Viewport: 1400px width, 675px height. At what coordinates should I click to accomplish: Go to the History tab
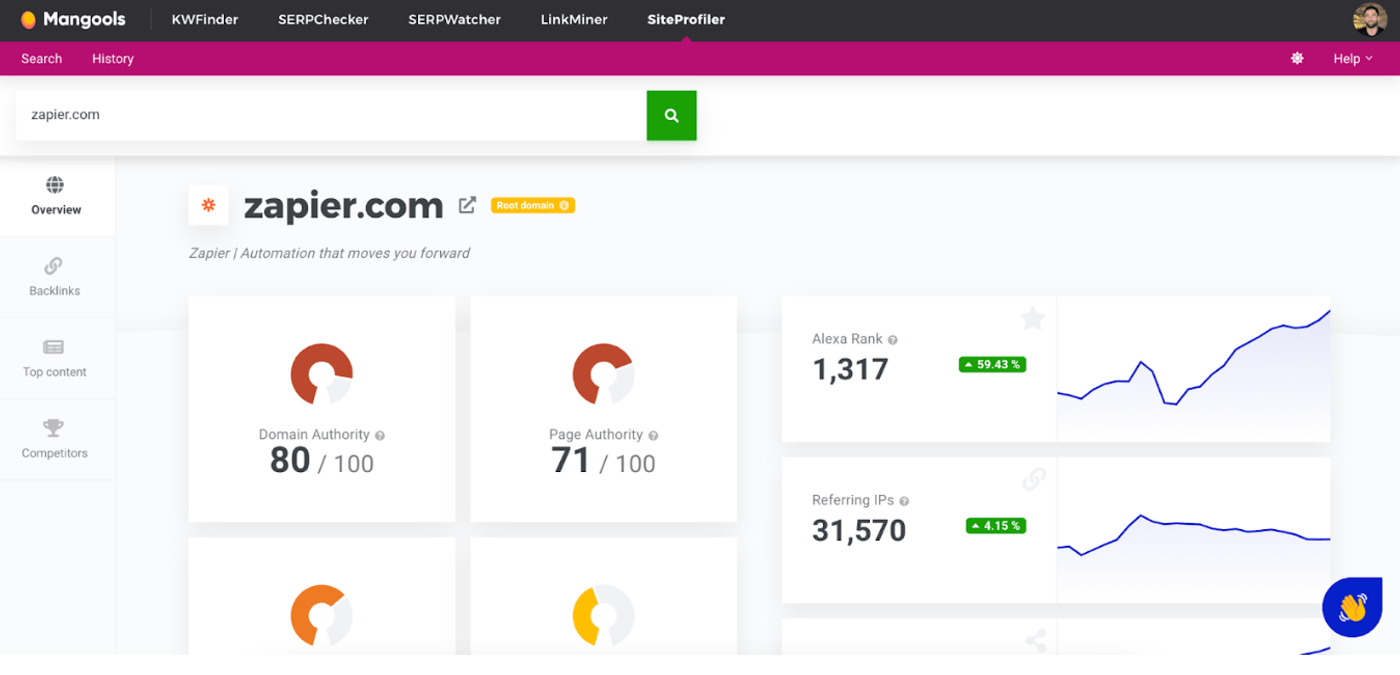pyautogui.click(x=113, y=58)
